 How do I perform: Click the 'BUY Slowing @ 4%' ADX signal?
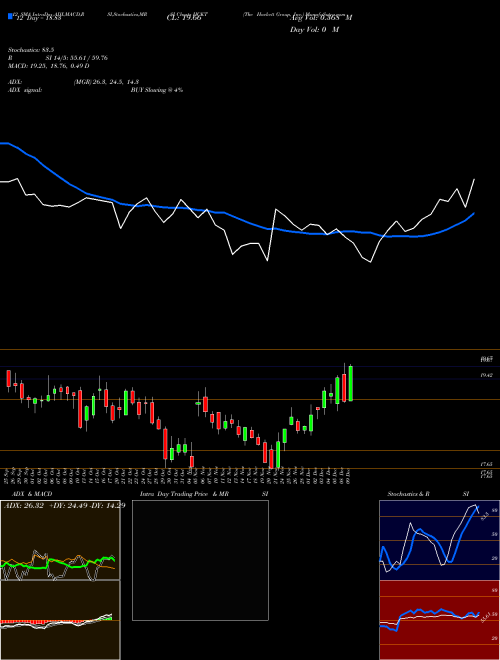coord(157,90)
